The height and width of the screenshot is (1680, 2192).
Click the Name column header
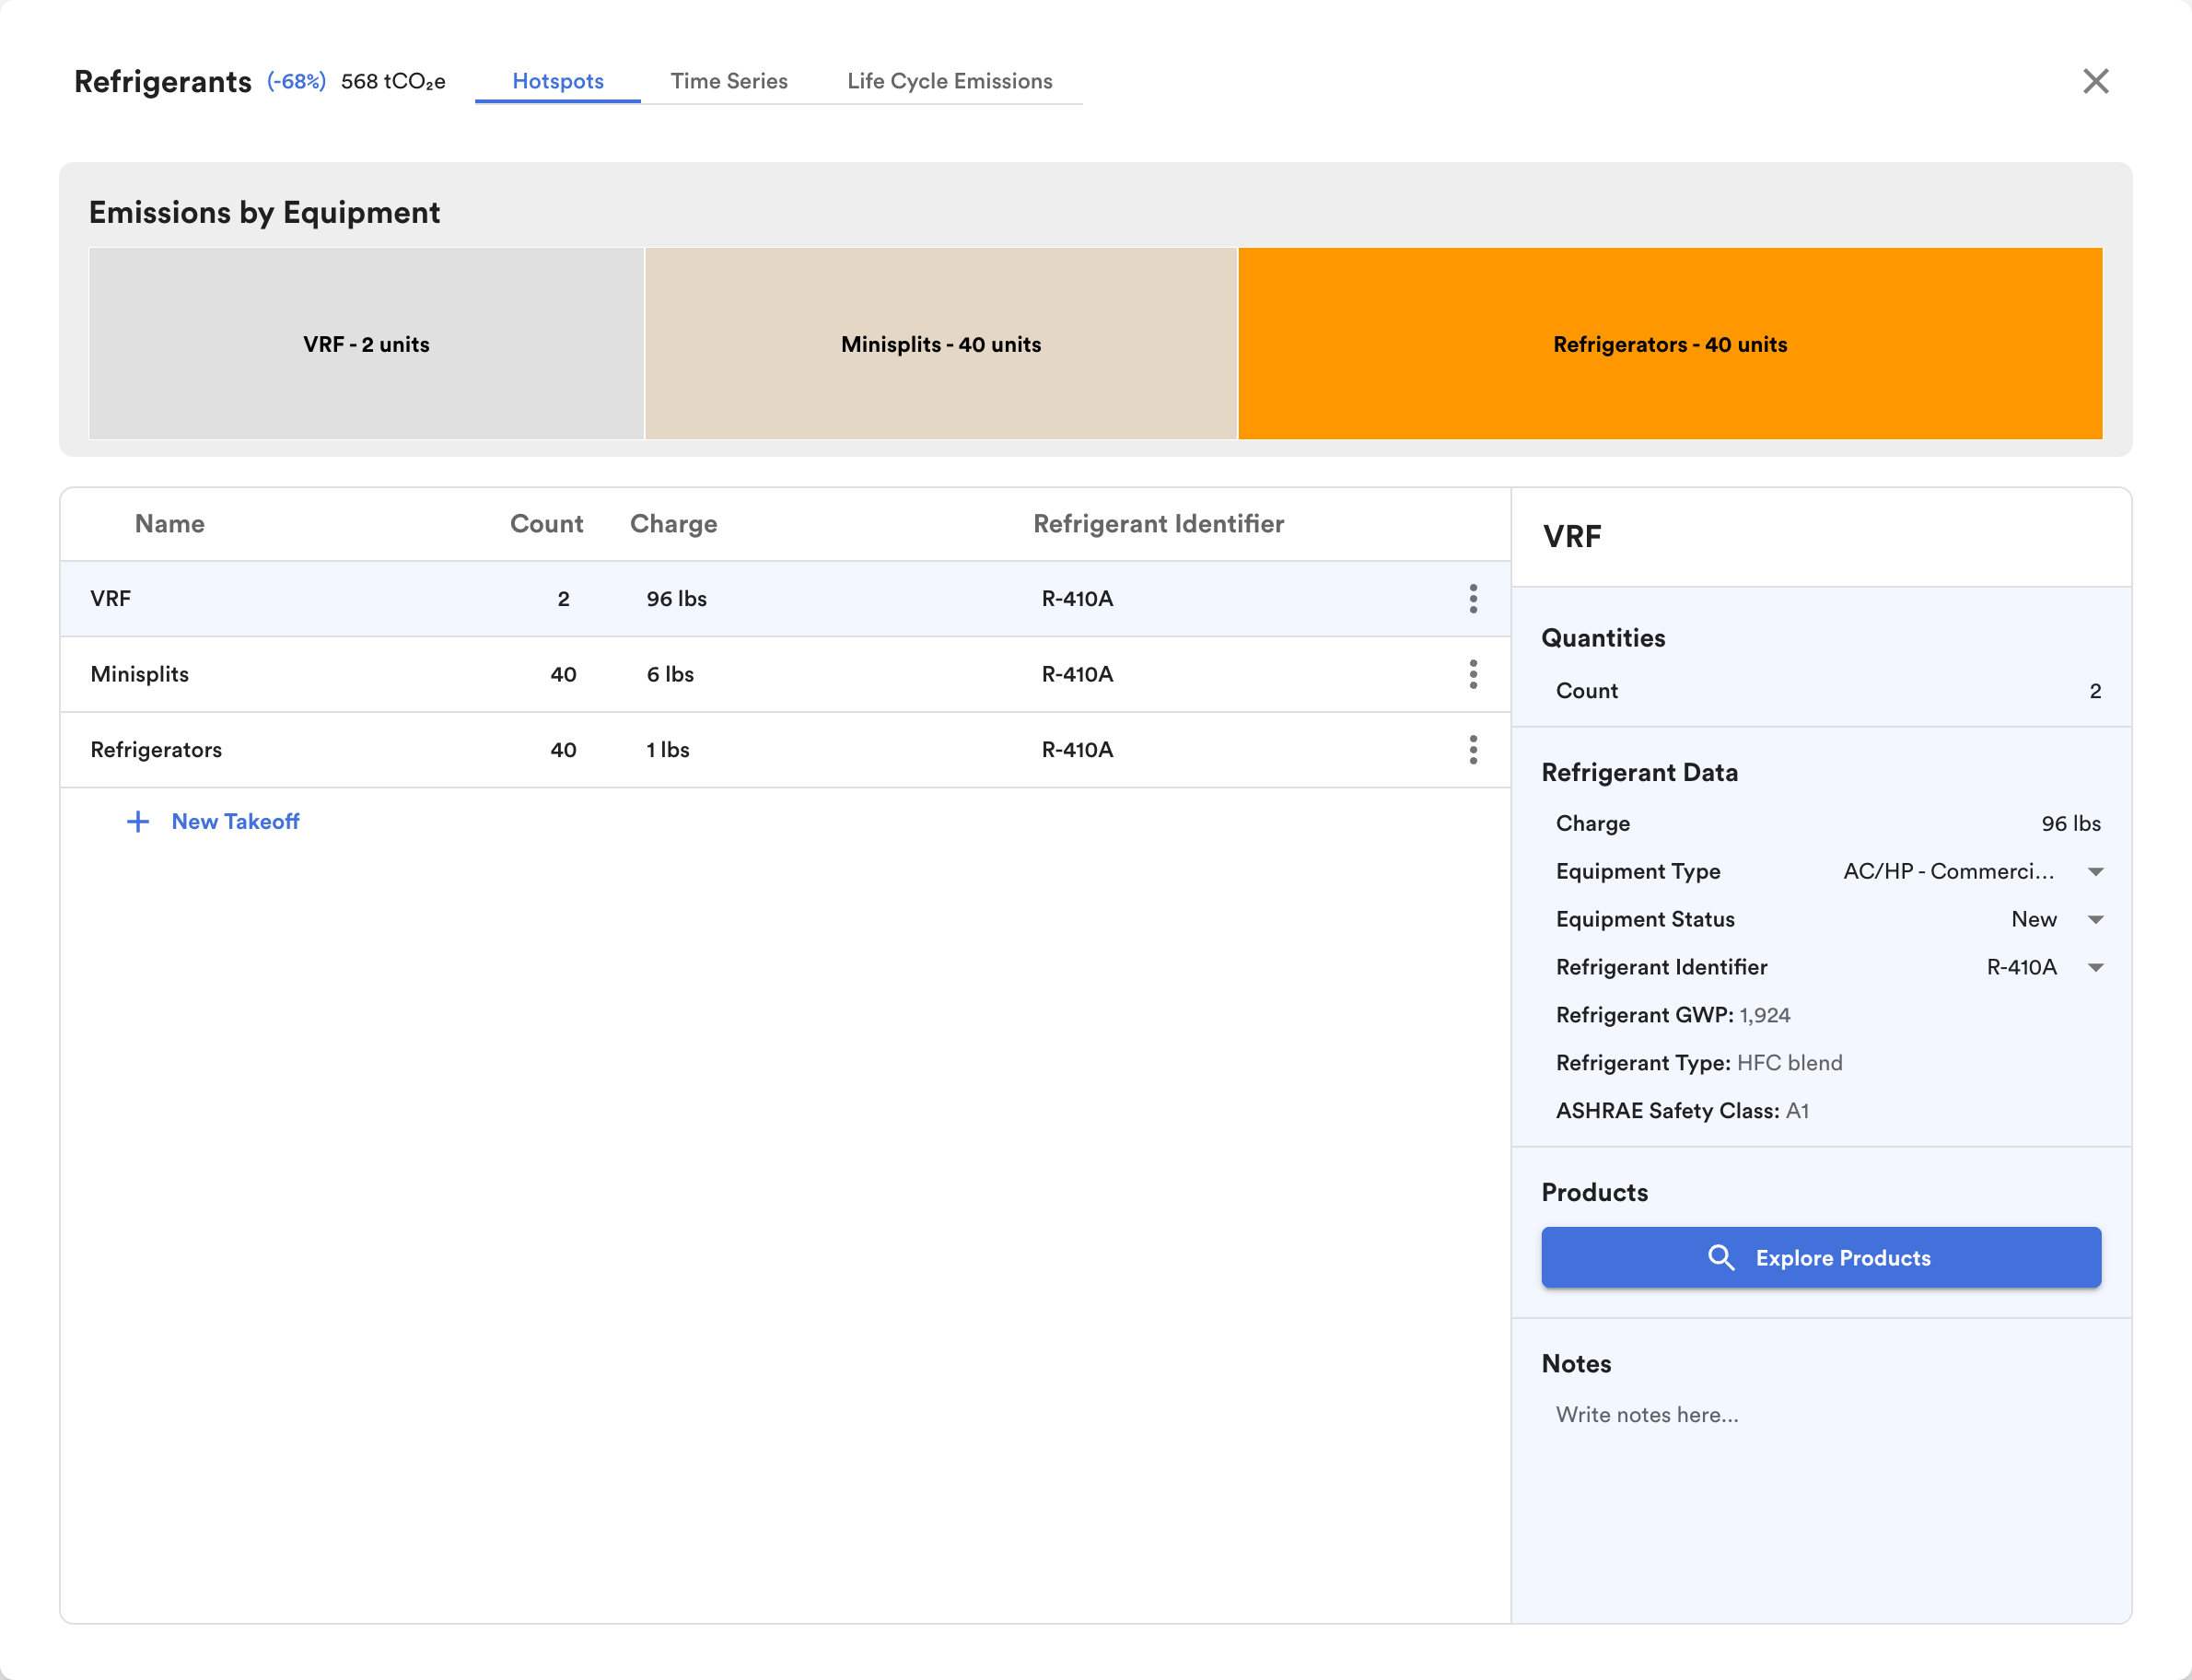click(x=170, y=524)
